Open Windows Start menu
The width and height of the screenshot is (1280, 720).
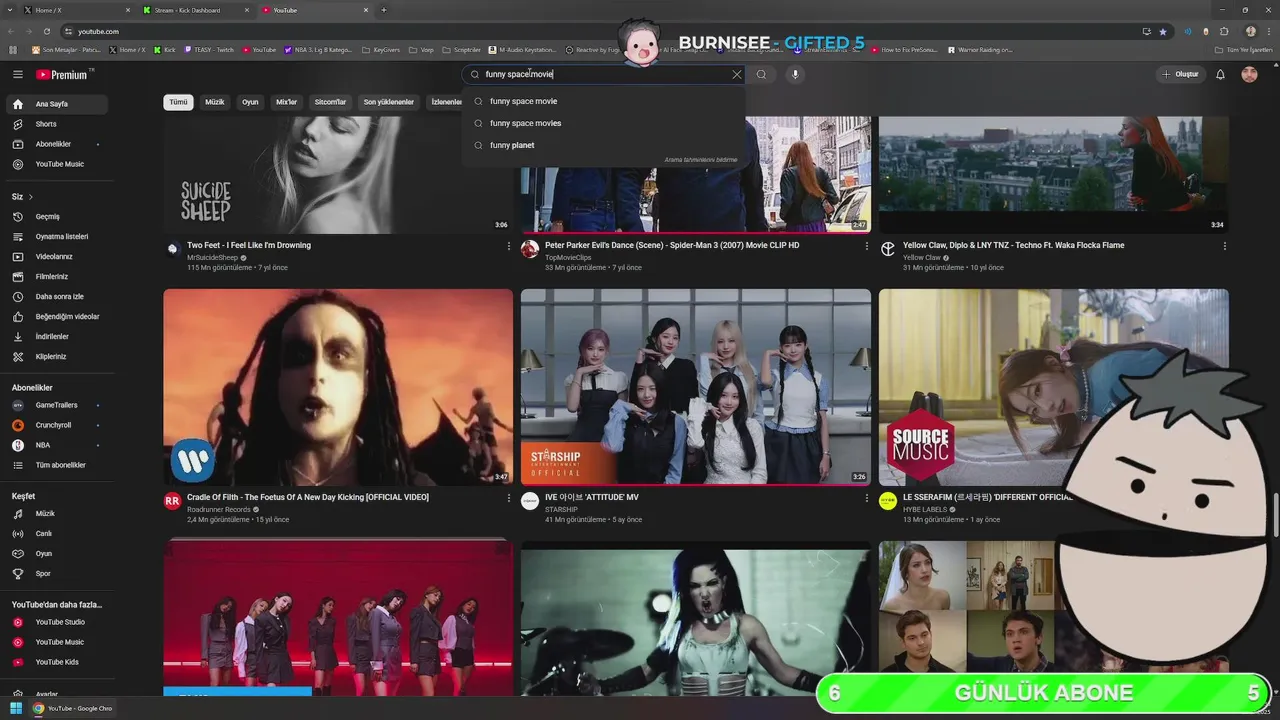coord(16,708)
